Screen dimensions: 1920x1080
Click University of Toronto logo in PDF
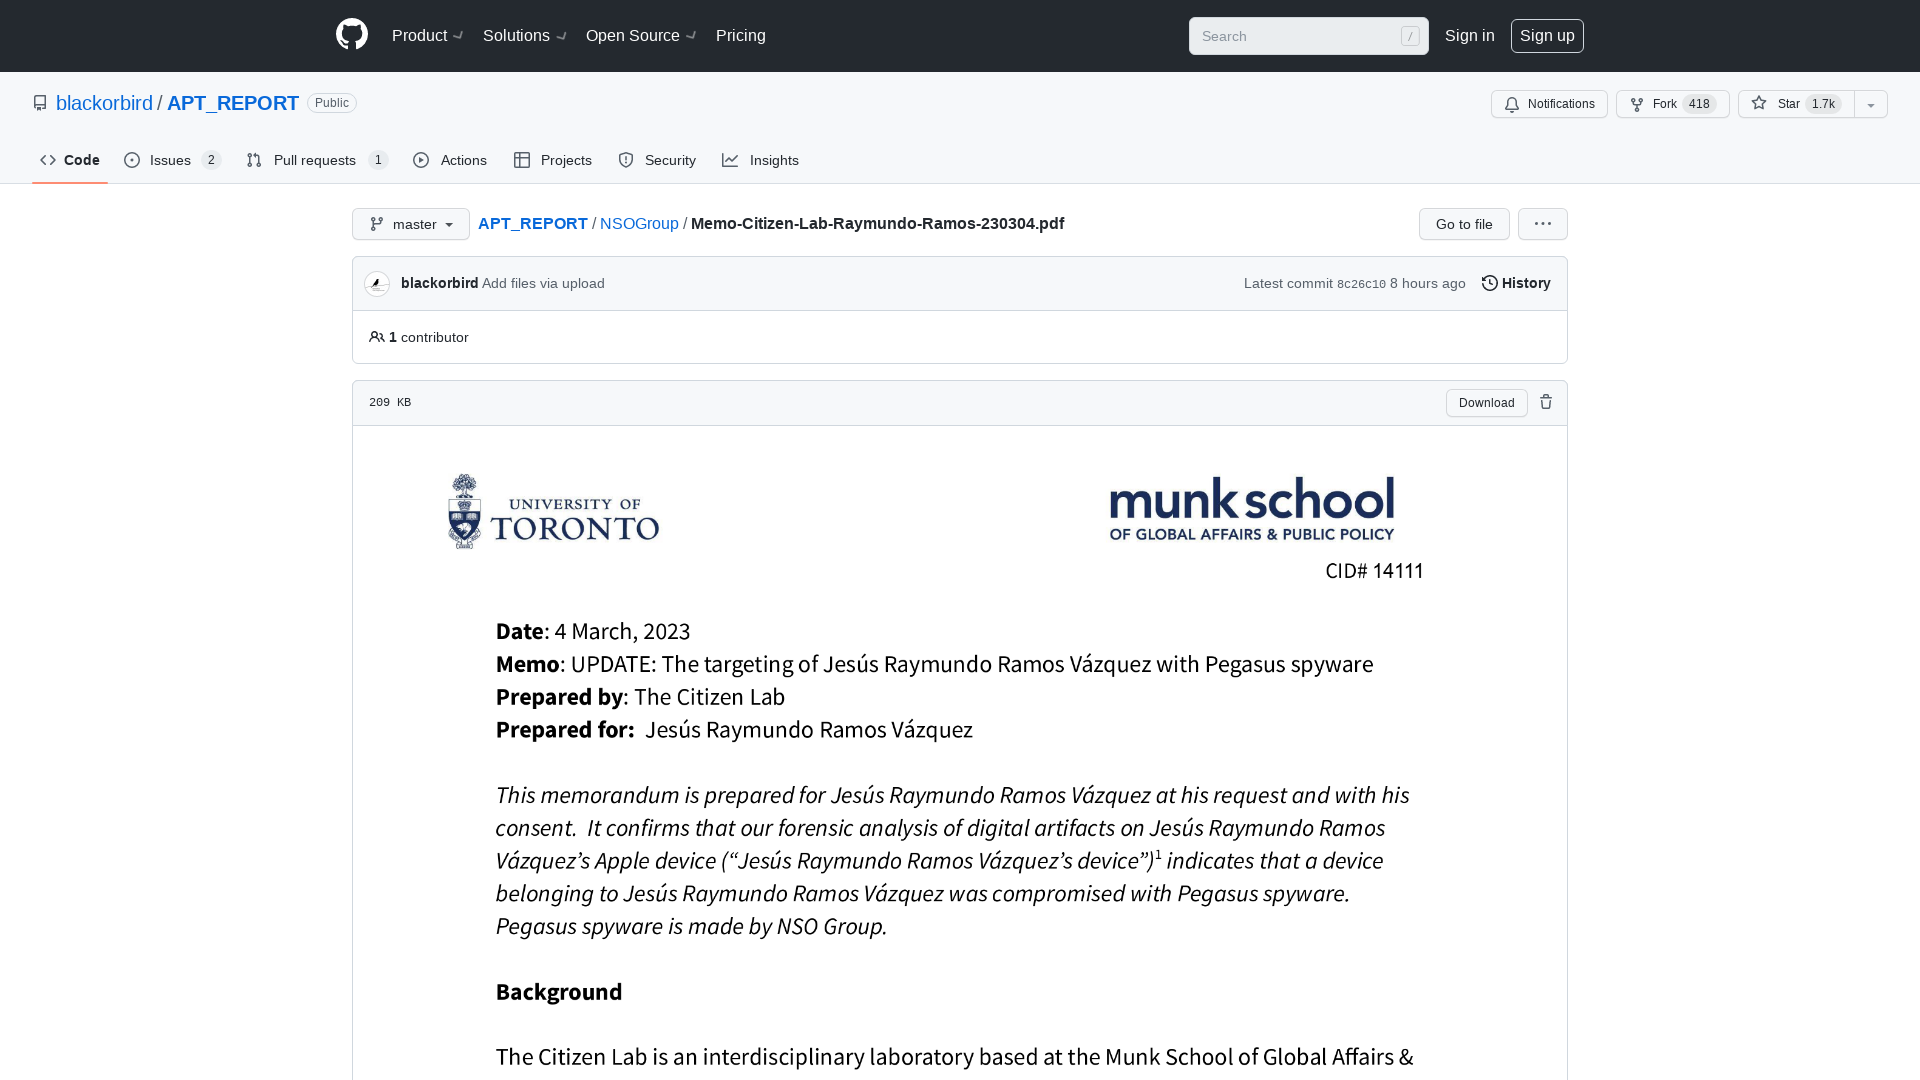pyautogui.click(x=553, y=511)
